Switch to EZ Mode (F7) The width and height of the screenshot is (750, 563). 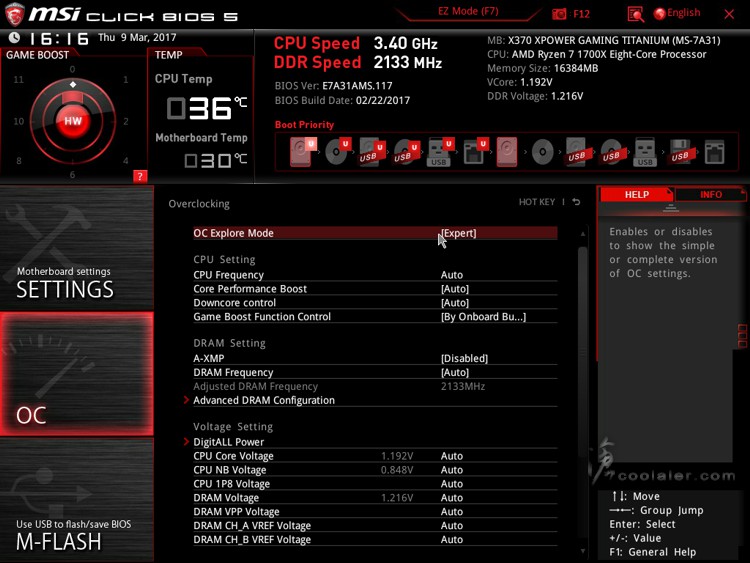tap(468, 11)
